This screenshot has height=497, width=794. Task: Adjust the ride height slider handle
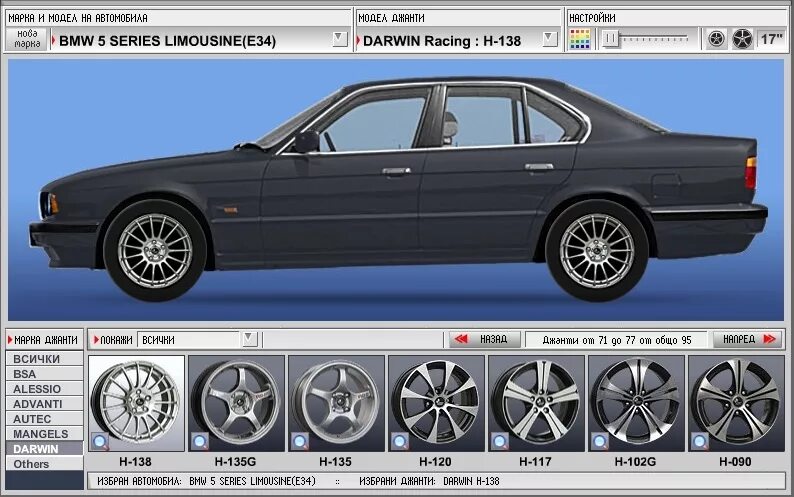[611, 39]
